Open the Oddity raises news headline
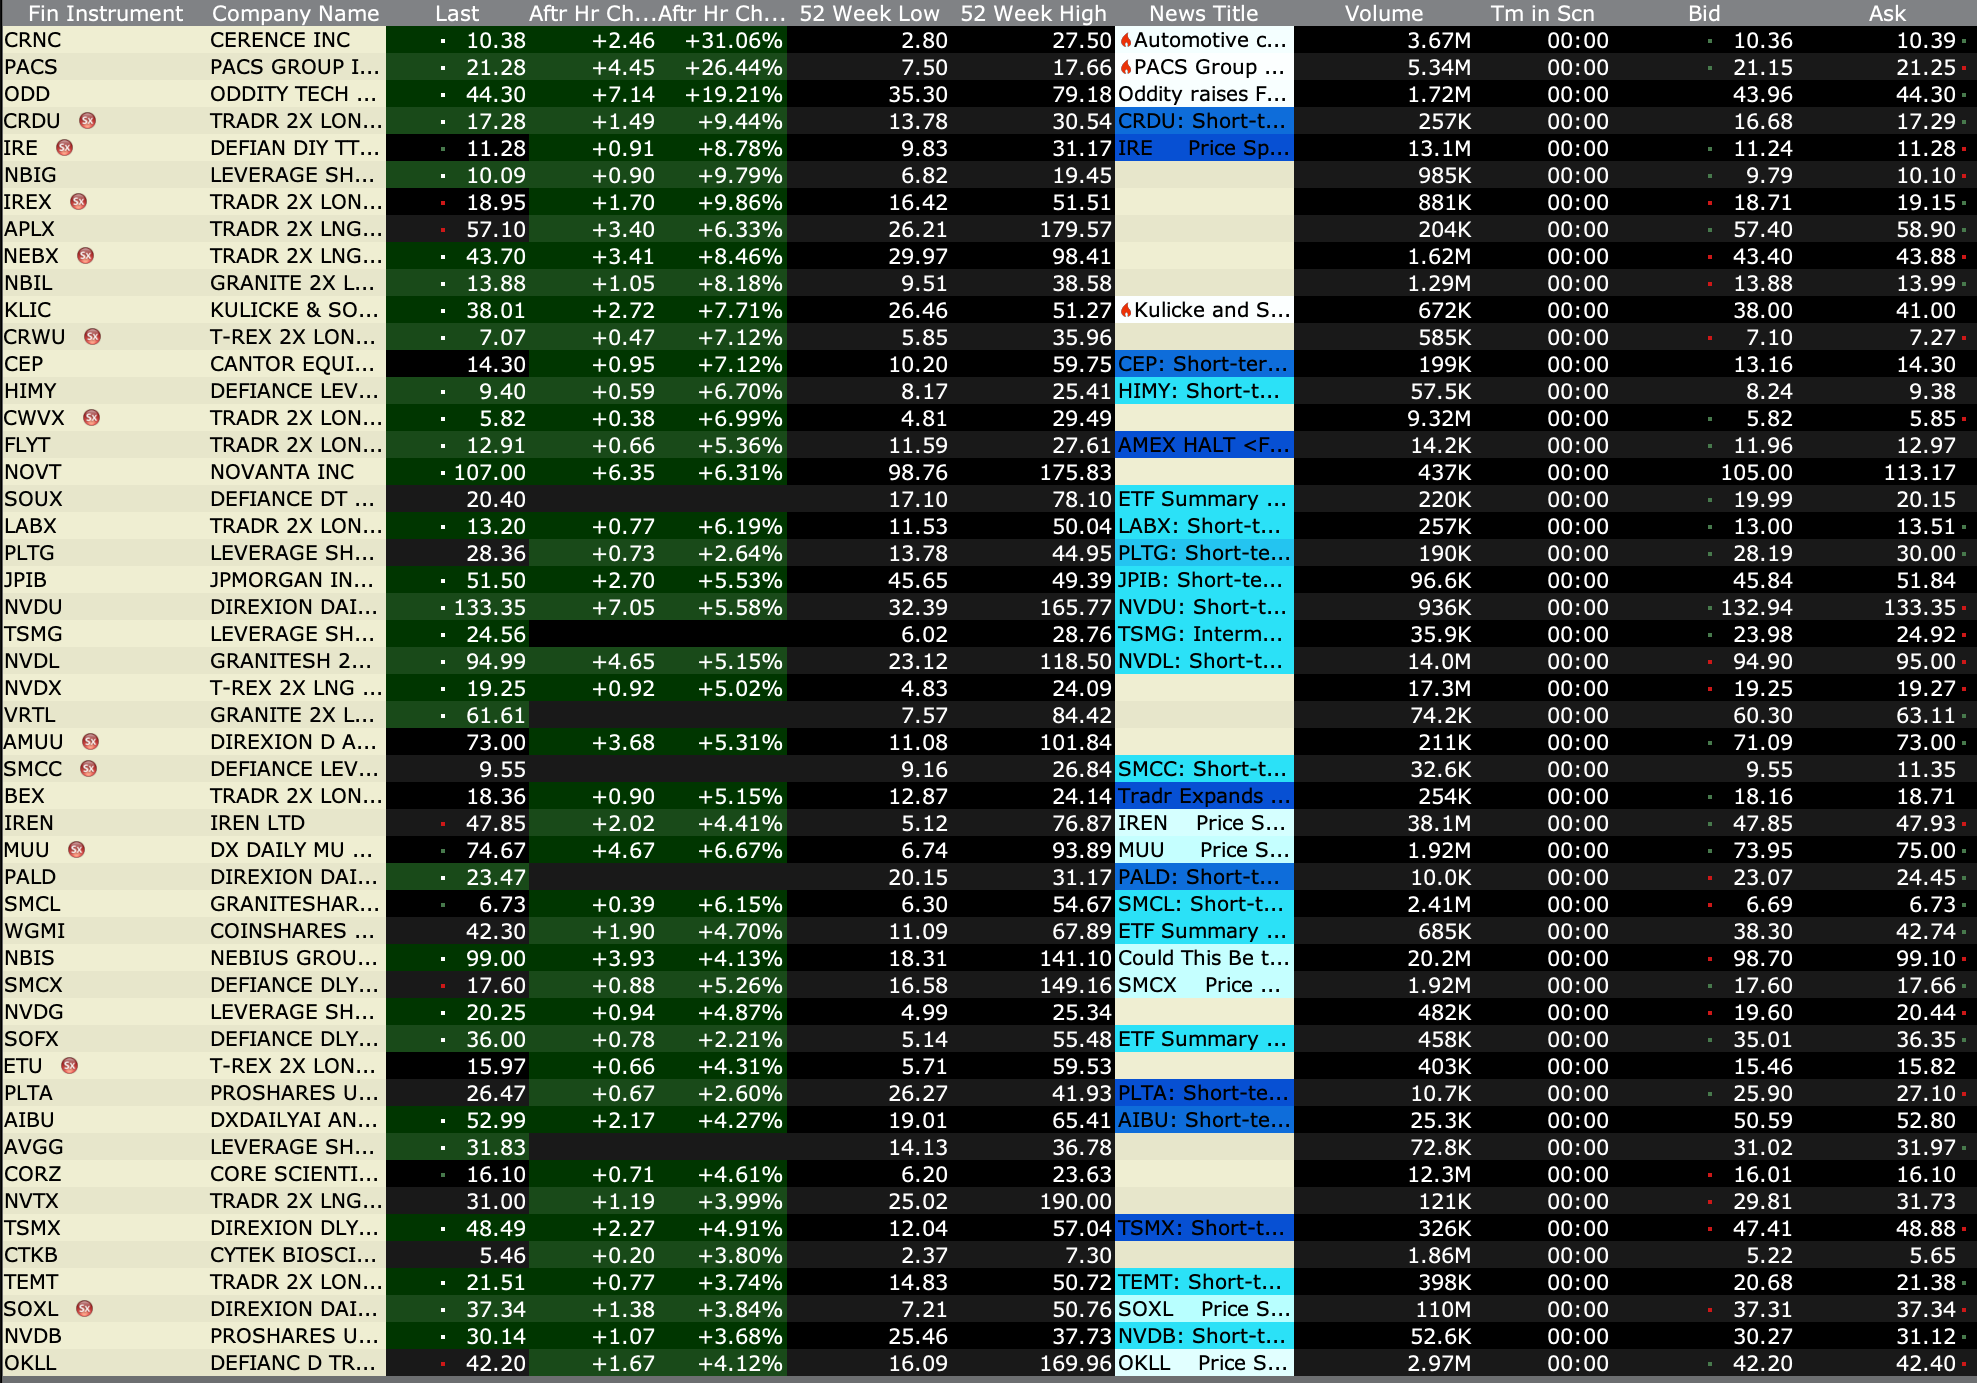Screen dimensions: 1977x1383 [x=1202, y=94]
